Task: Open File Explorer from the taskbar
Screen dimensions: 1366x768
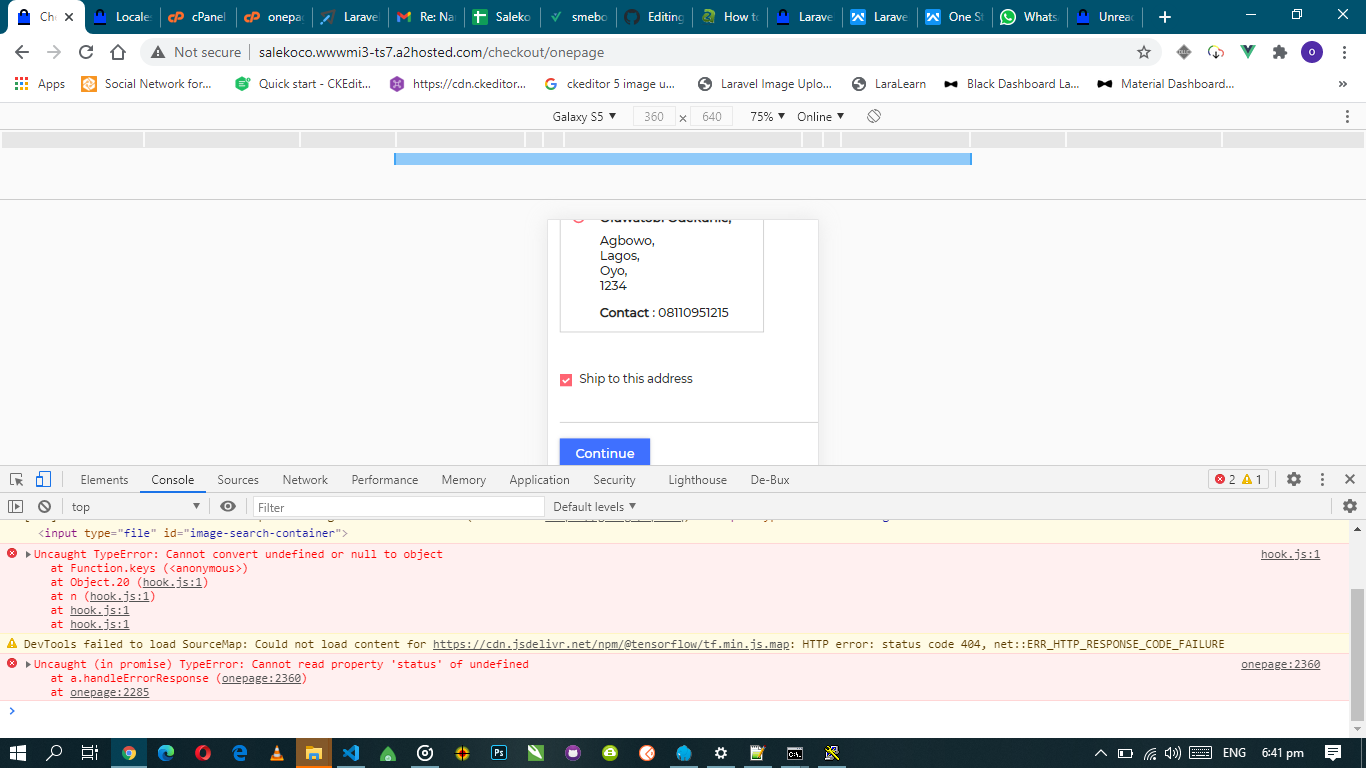Action: coord(313,753)
